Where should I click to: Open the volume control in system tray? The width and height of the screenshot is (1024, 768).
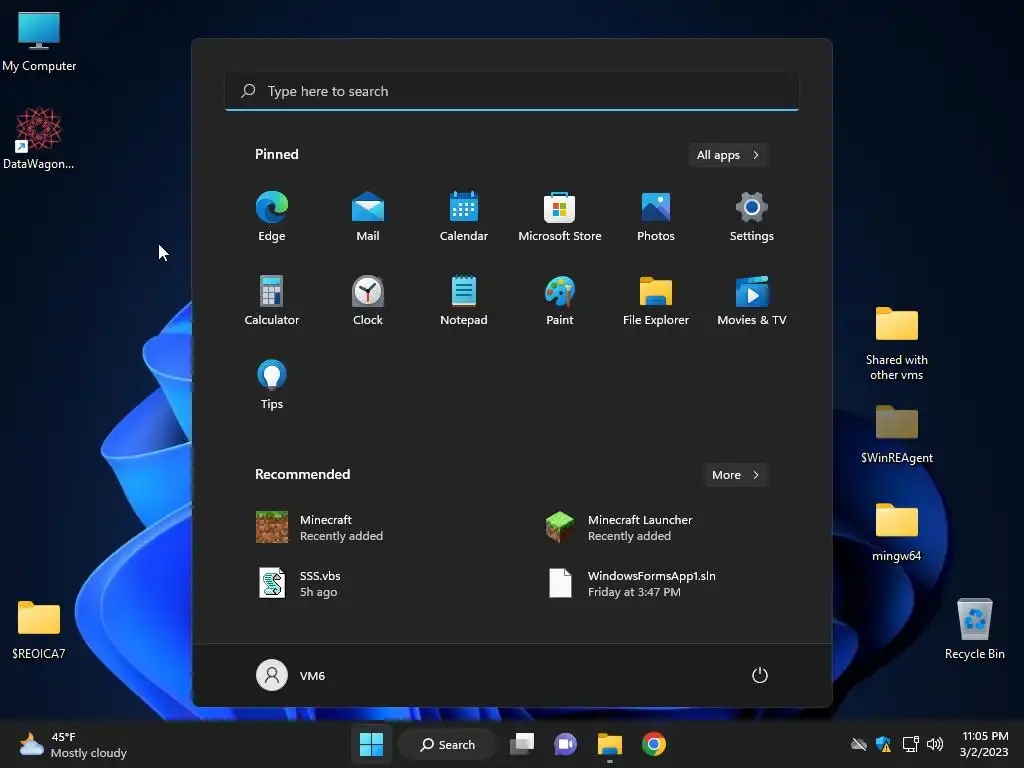point(935,744)
